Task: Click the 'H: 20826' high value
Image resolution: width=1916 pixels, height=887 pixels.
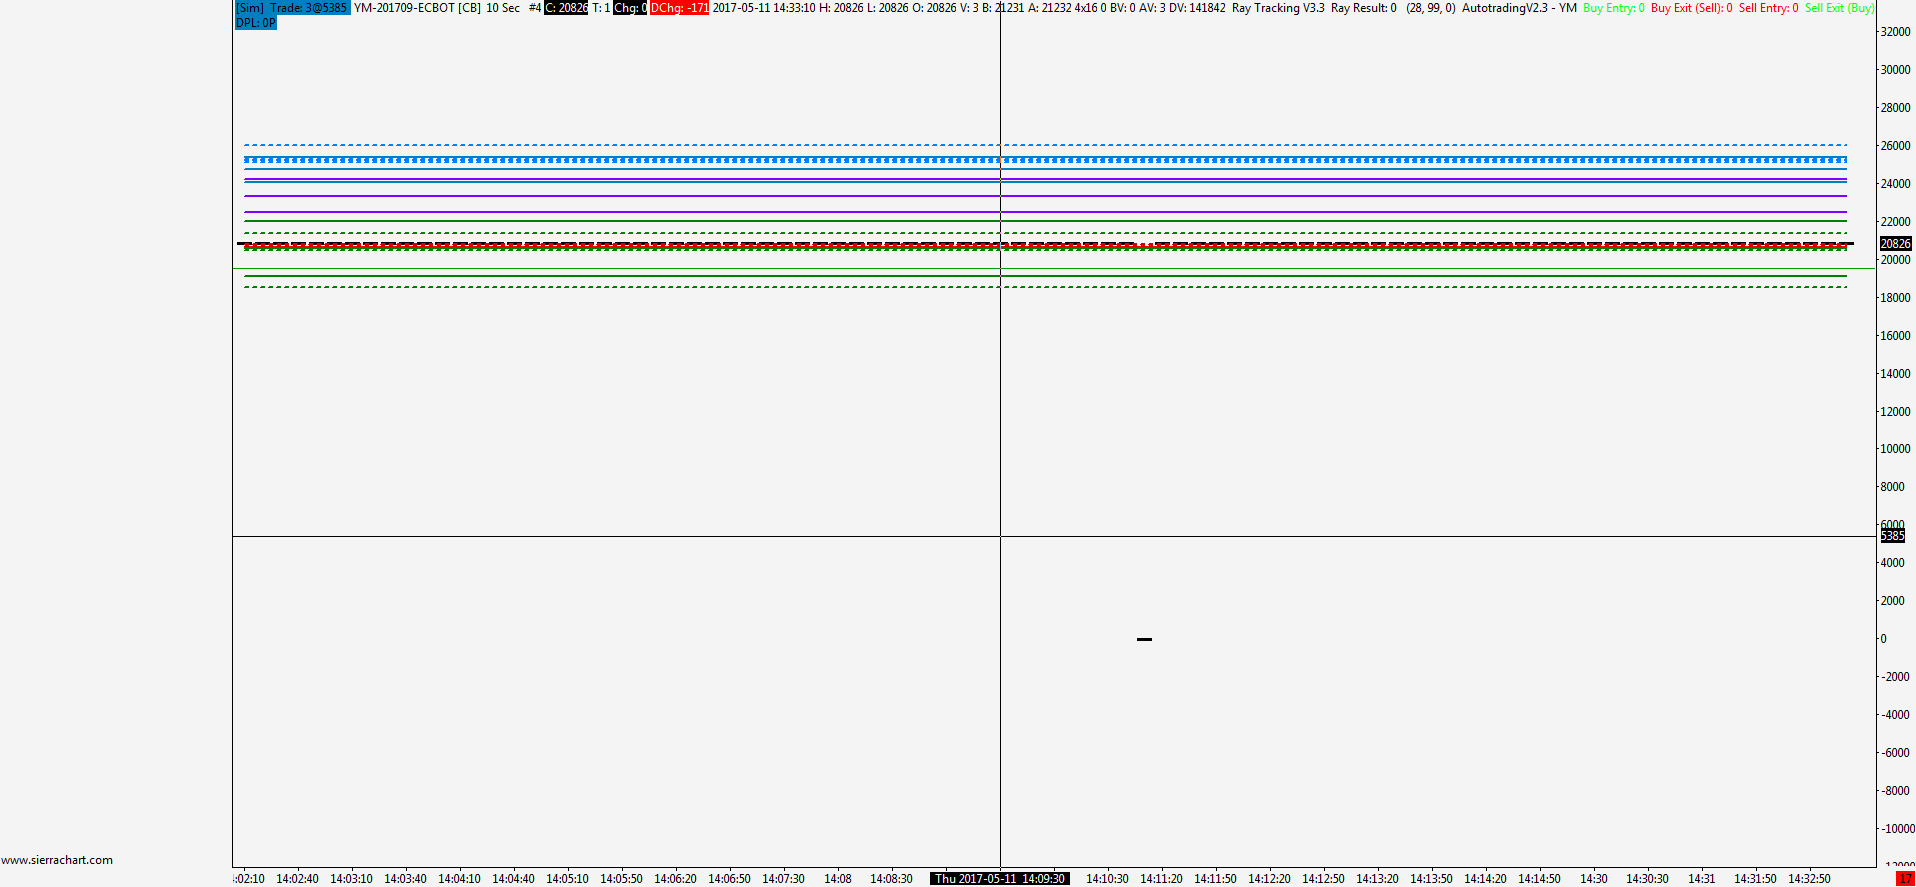Action: pos(841,8)
